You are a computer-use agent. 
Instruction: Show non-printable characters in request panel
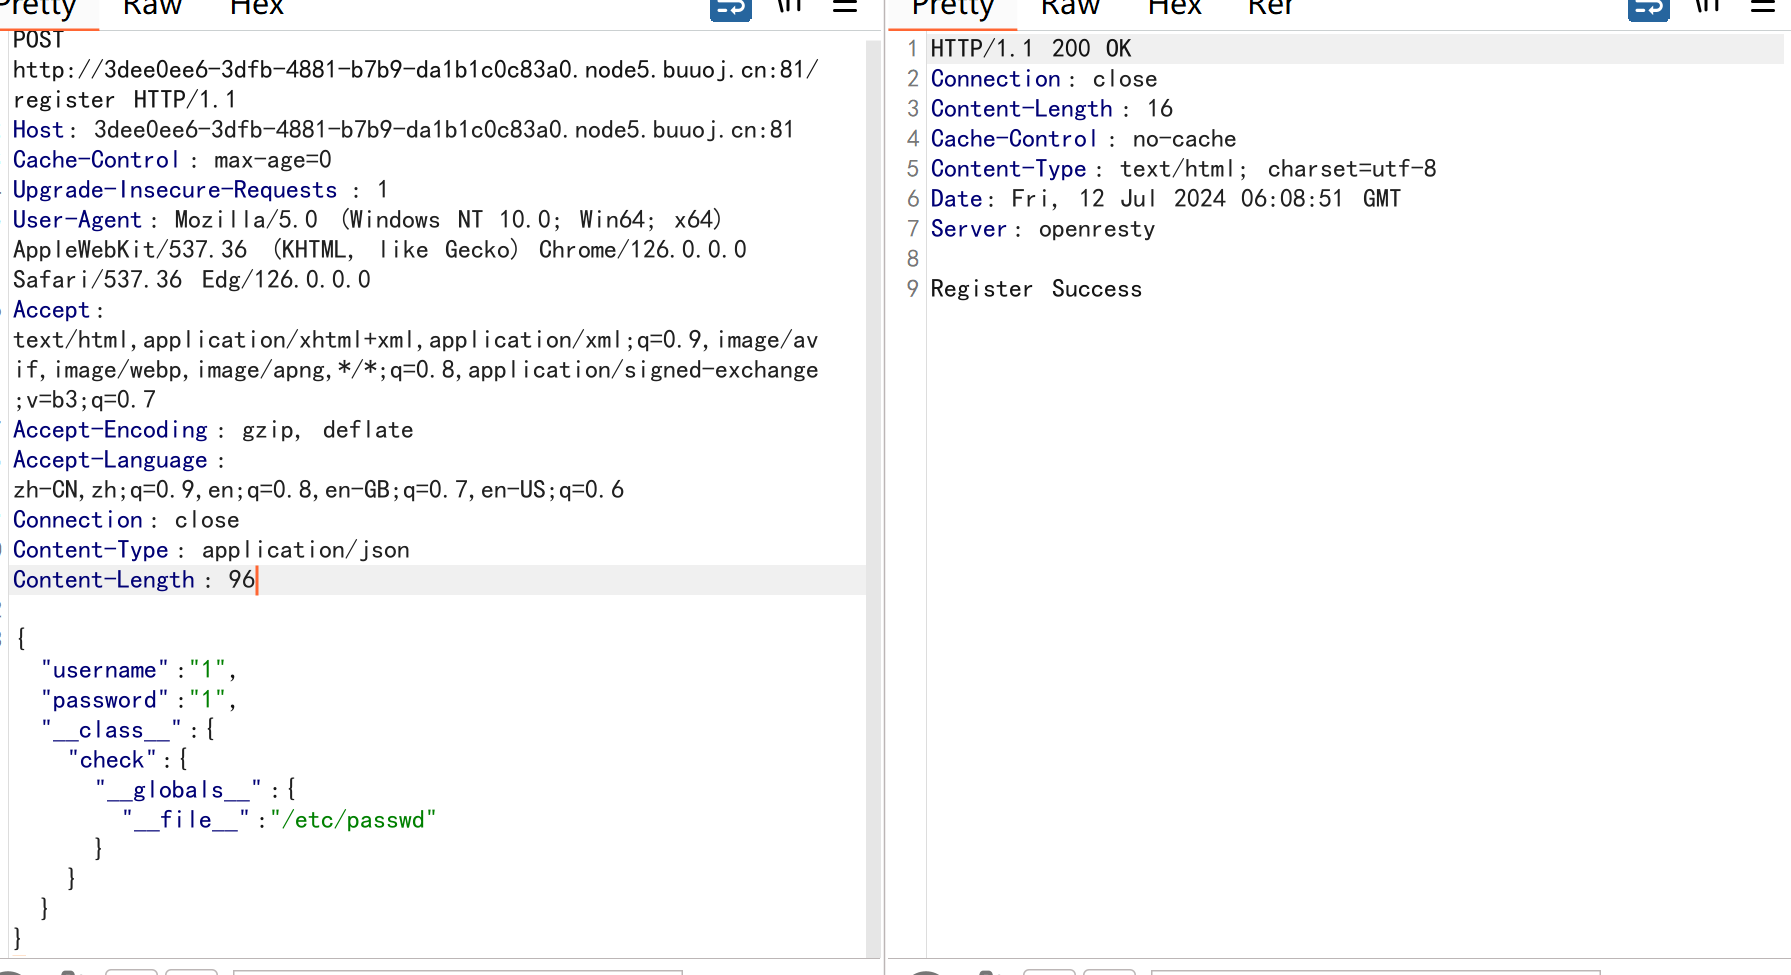(x=790, y=6)
